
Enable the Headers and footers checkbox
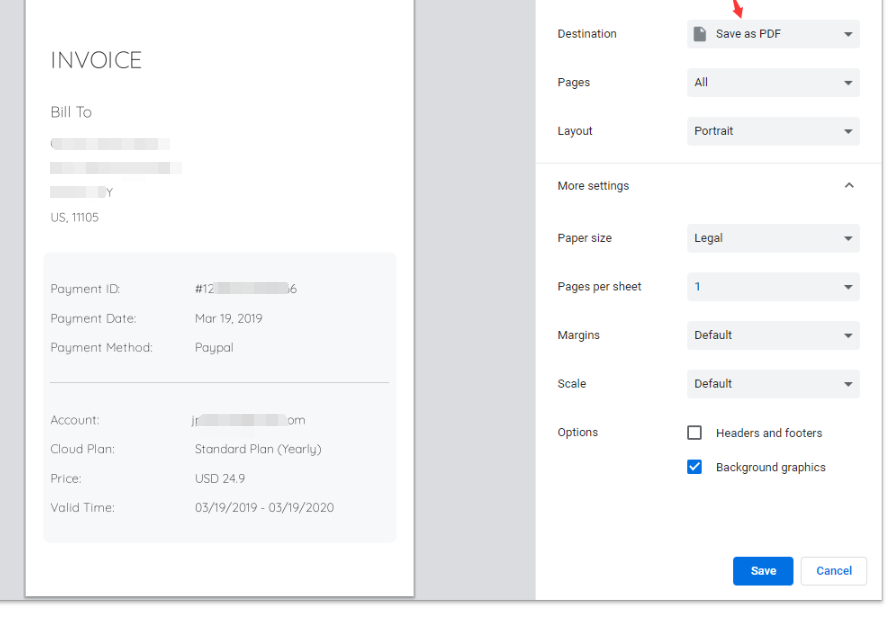click(x=694, y=433)
